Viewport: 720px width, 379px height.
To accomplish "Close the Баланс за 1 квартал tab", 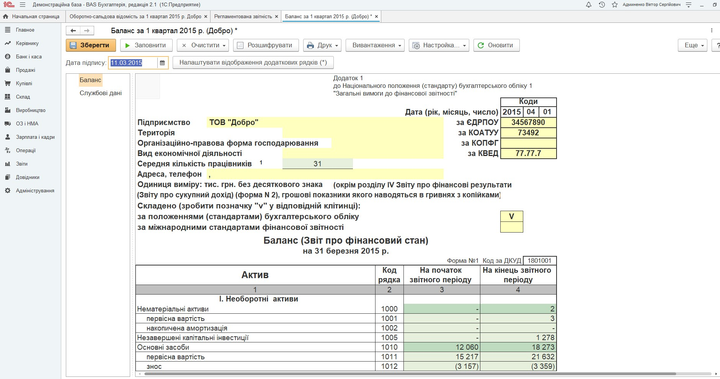I will point(377,17).
